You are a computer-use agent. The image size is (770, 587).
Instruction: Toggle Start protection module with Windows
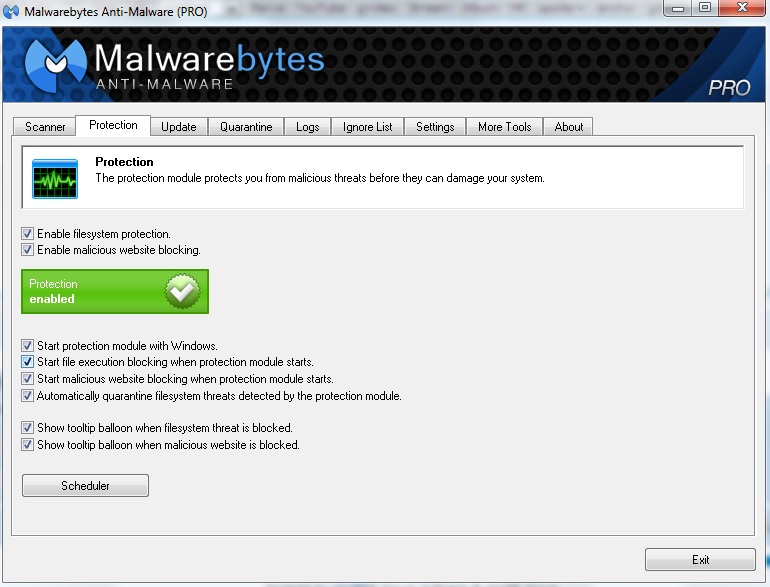click(28, 345)
